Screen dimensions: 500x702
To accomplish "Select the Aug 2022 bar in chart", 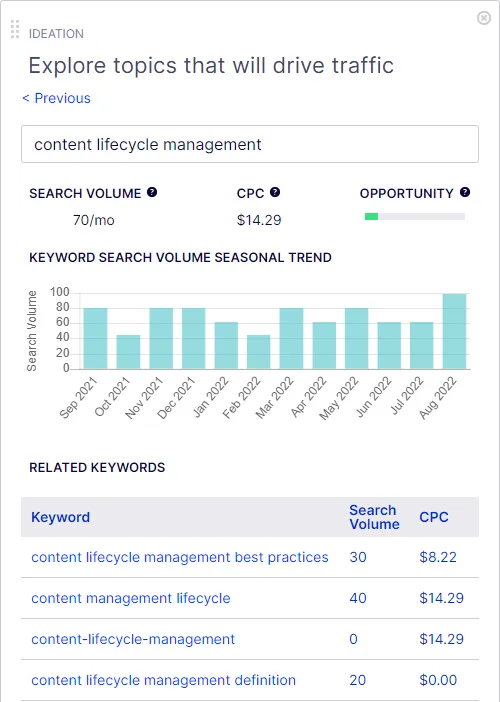I will click(x=454, y=331).
